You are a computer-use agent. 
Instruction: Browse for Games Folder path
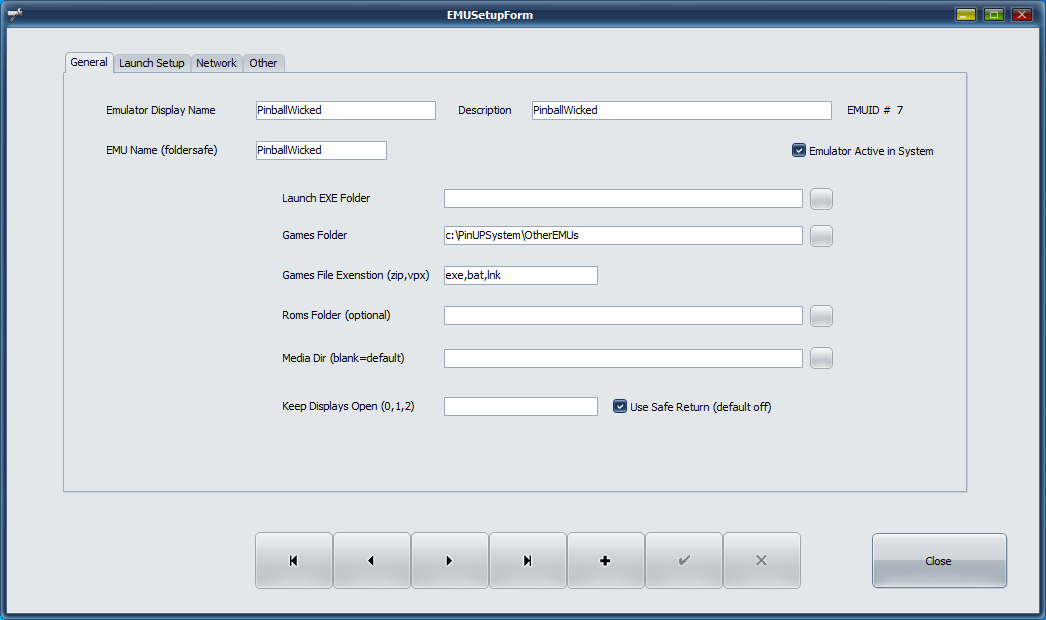coord(821,236)
